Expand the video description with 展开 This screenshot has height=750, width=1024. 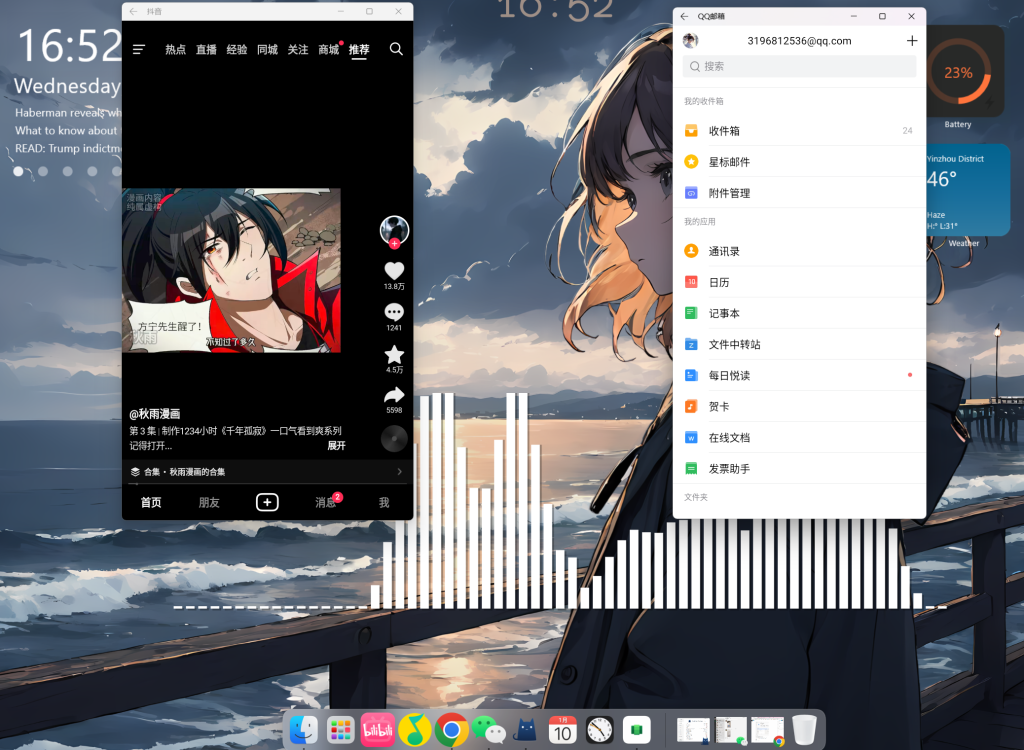pyautogui.click(x=336, y=446)
